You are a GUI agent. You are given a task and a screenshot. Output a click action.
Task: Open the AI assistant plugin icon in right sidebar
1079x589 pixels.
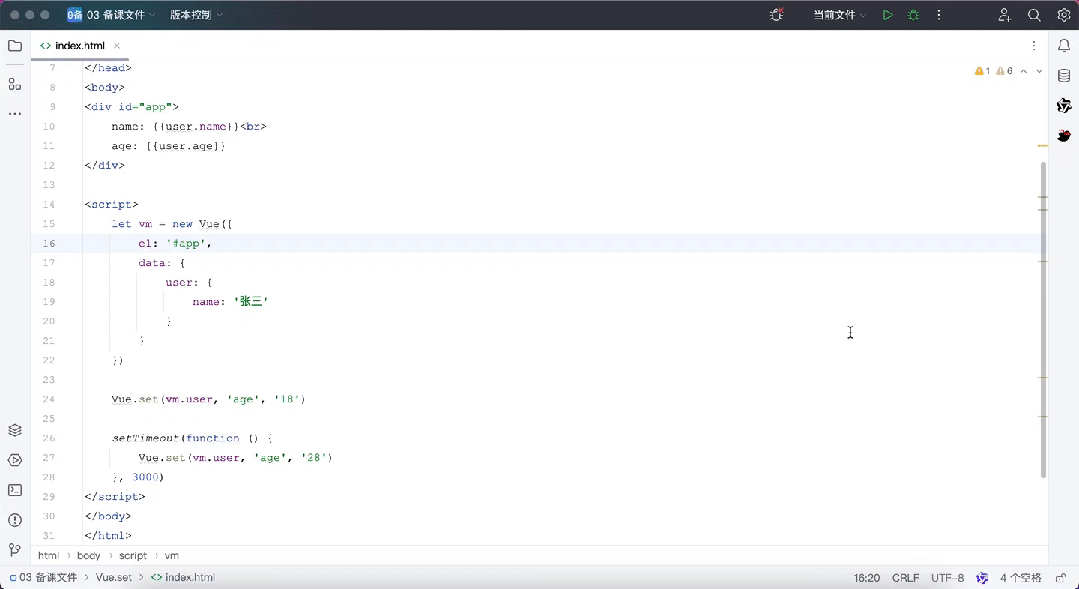click(x=1064, y=105)
